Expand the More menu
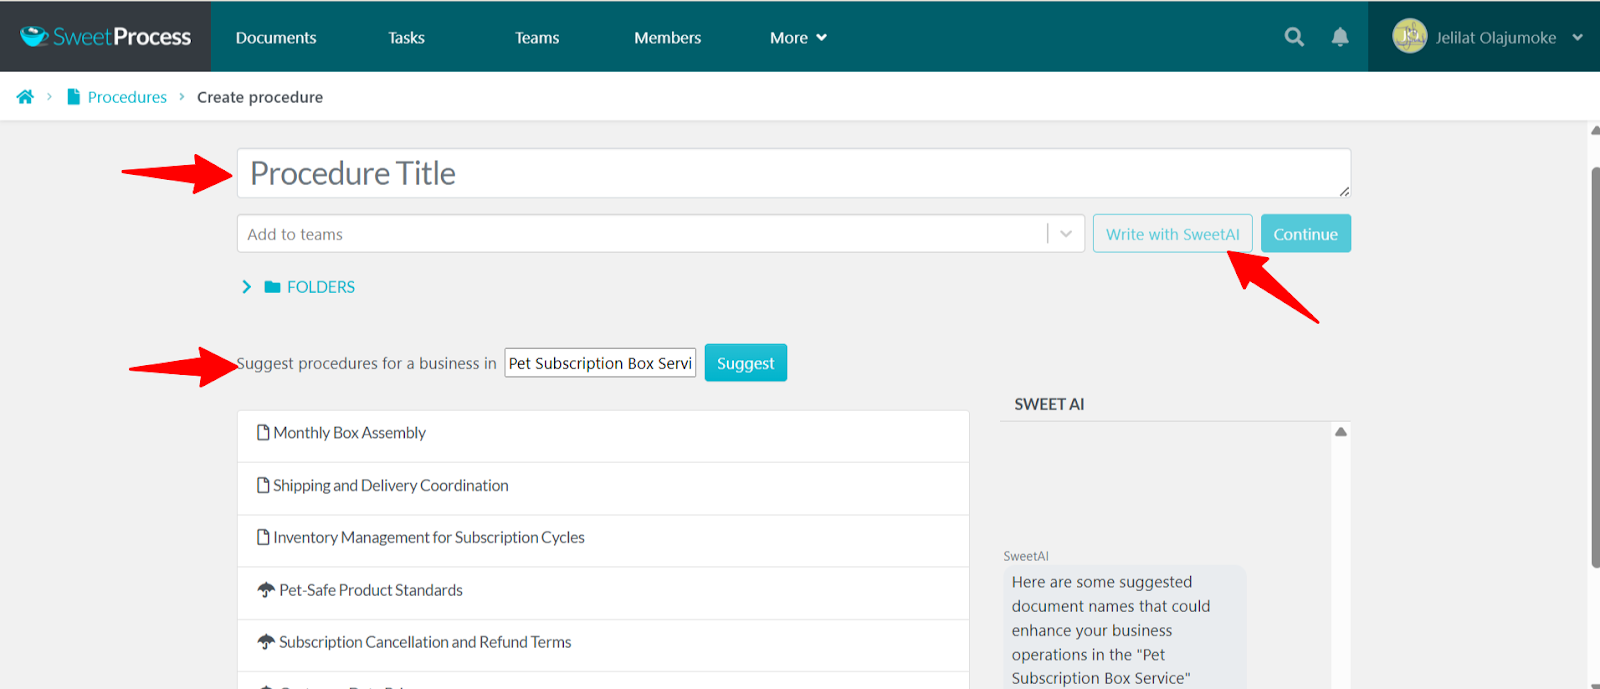Image resolution: width=1600 pixels, height=689 pixels. pyautogui.click(x=799, y=38)
